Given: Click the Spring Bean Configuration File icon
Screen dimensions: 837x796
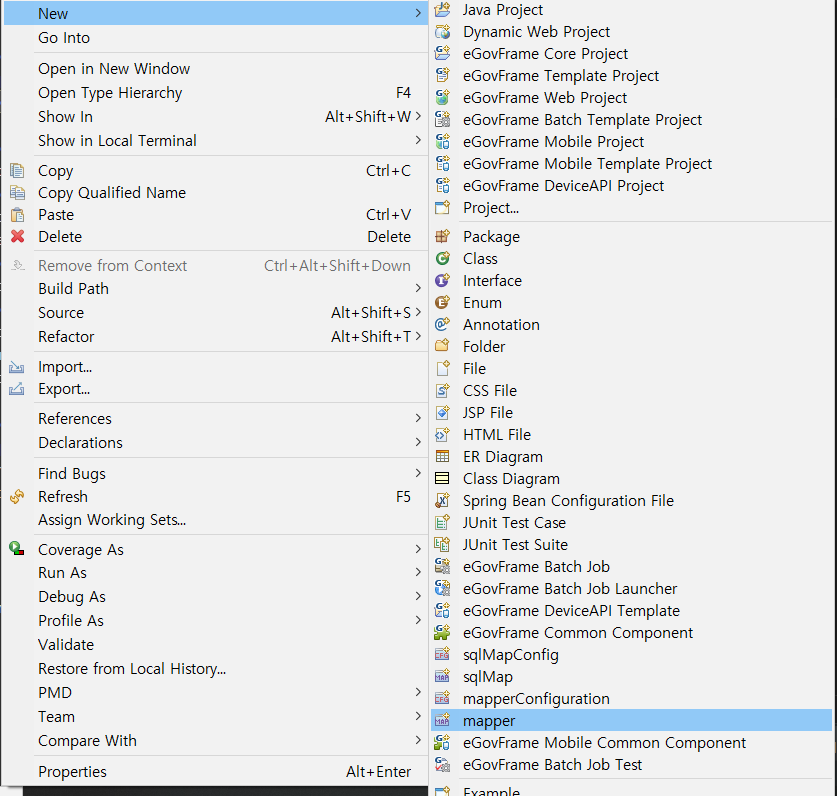Looking at the screenshot, I should [443, 500].
